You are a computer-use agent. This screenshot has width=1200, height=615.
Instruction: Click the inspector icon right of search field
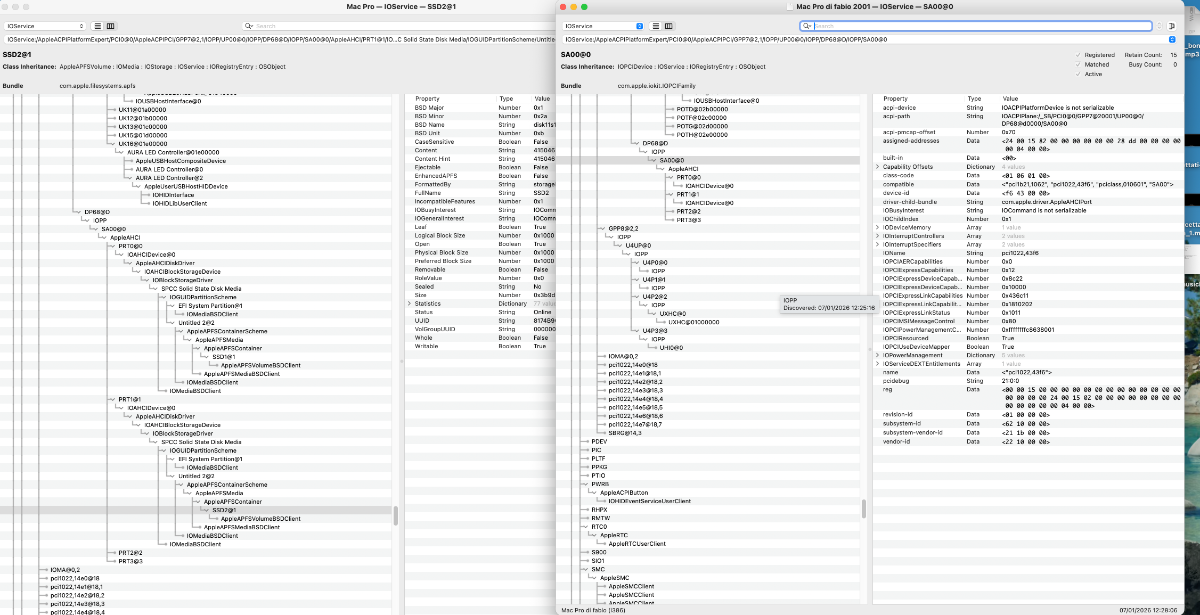[x=1172, y=25]
